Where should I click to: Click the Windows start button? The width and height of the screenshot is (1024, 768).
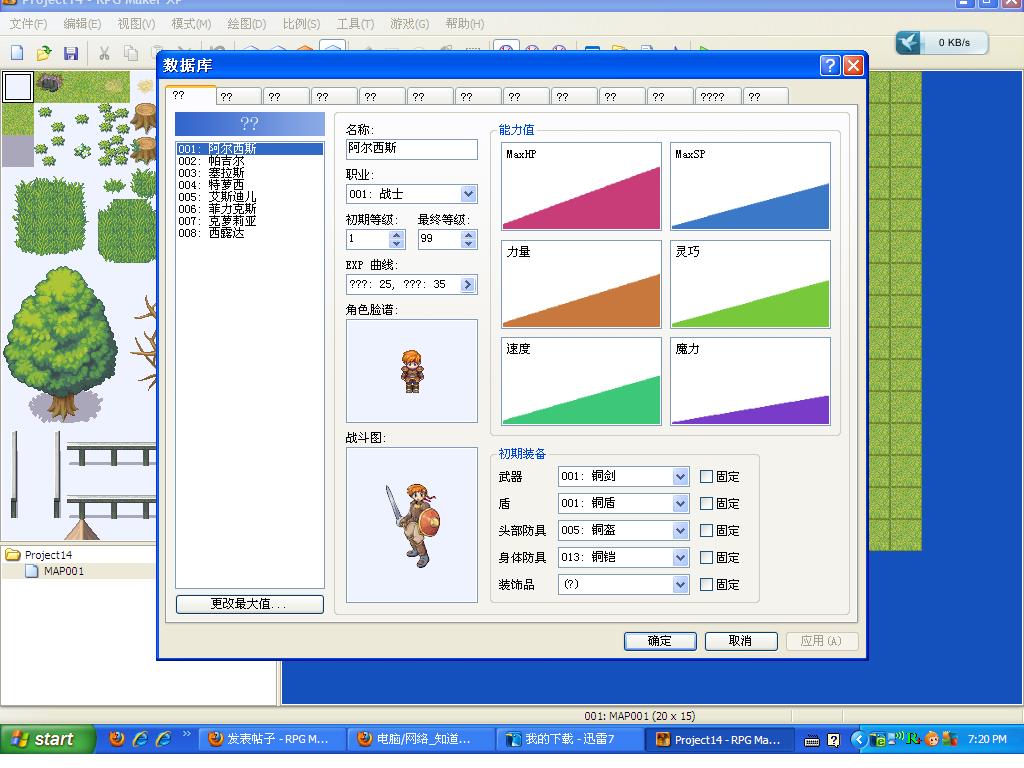(x=48, y=739)
